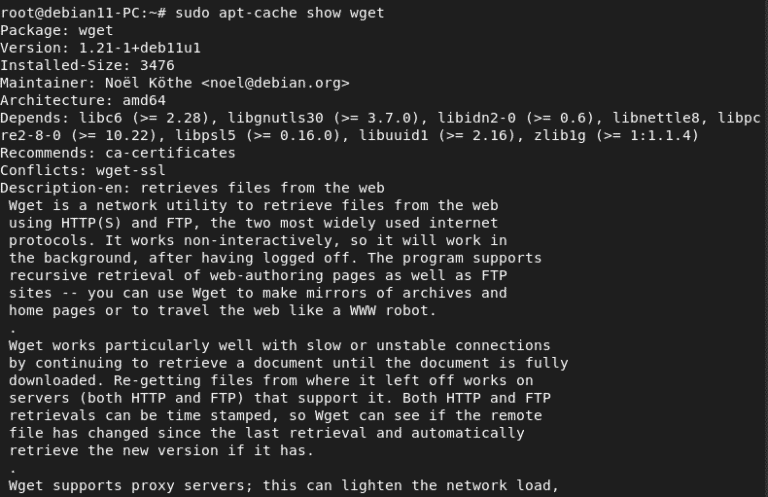Select the version 1.21-1+deb11u1 text

pyautogui.click(x=140, y=48)
